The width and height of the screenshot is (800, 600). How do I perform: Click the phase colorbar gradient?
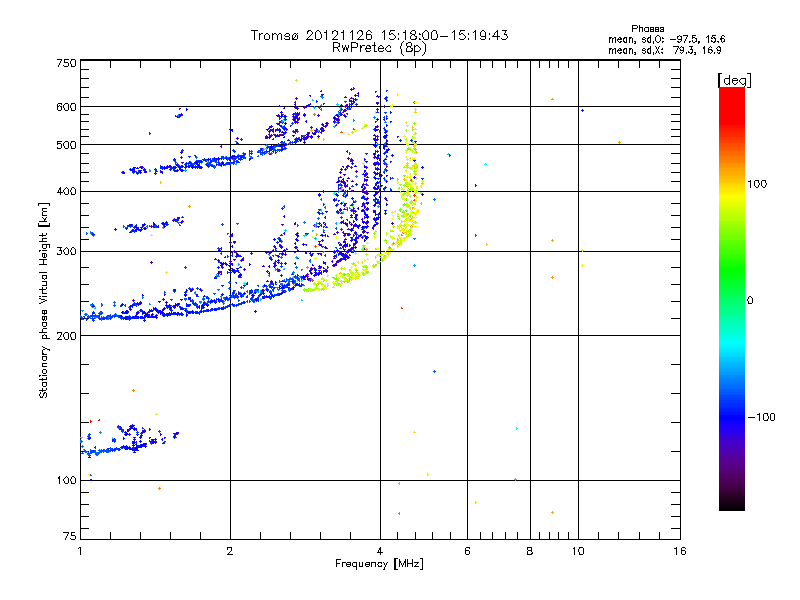[x=732, y=298]
